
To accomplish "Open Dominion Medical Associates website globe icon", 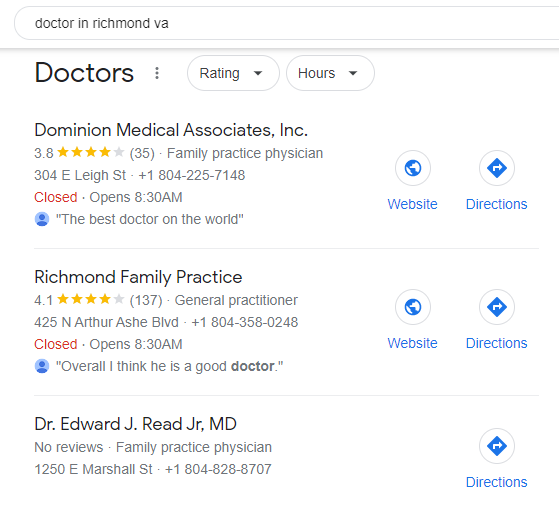I will pos(413,168).
